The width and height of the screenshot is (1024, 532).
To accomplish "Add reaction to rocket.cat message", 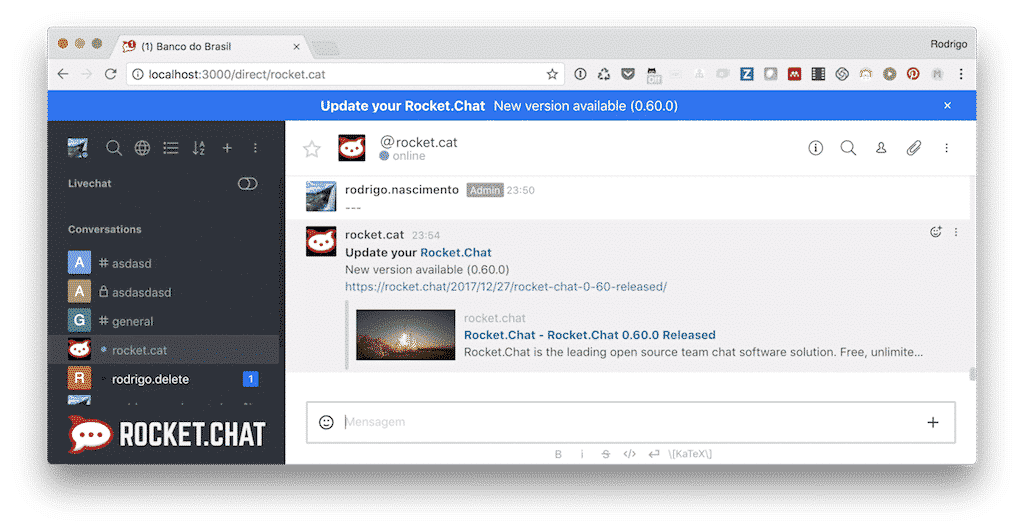I will [x=936, y=232].
